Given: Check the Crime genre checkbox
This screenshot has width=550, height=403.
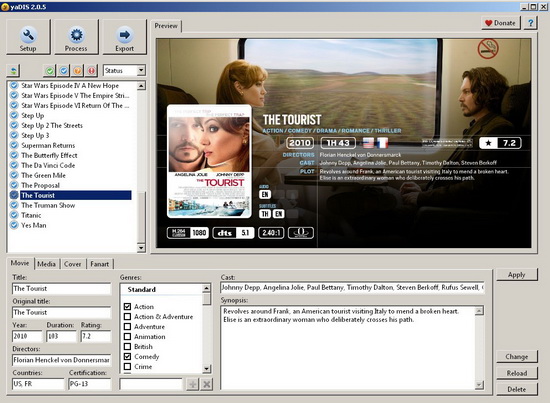Looking at the screenshot, I should tap(127, 367).
